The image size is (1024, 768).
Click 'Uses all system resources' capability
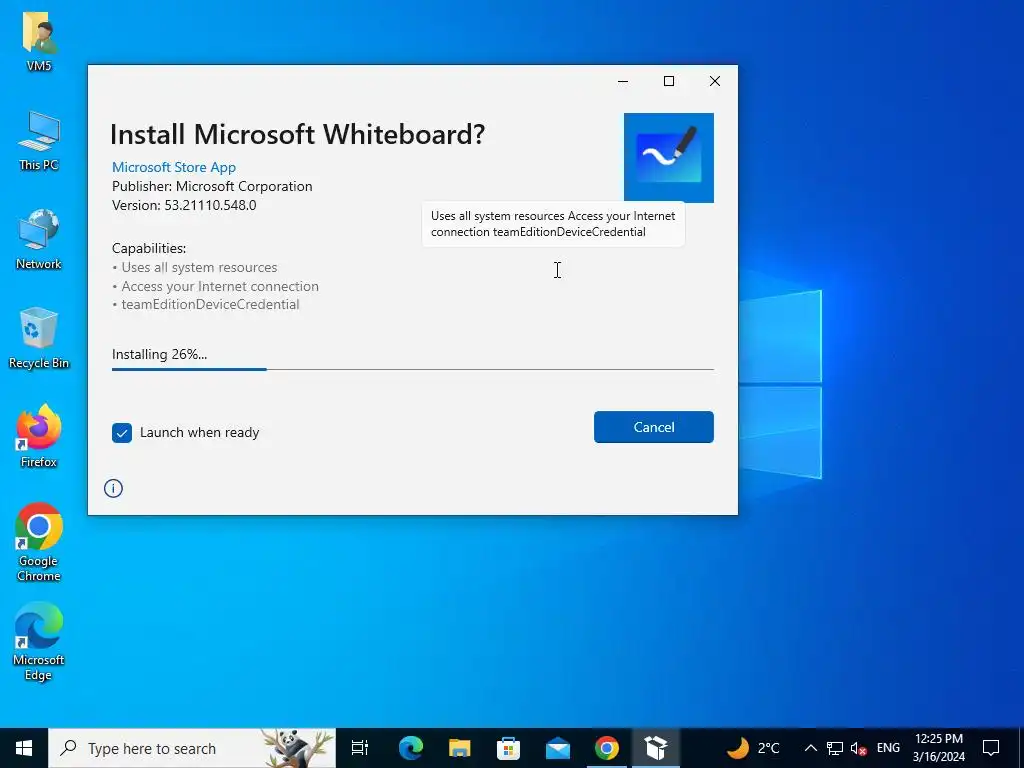[199, 267]
